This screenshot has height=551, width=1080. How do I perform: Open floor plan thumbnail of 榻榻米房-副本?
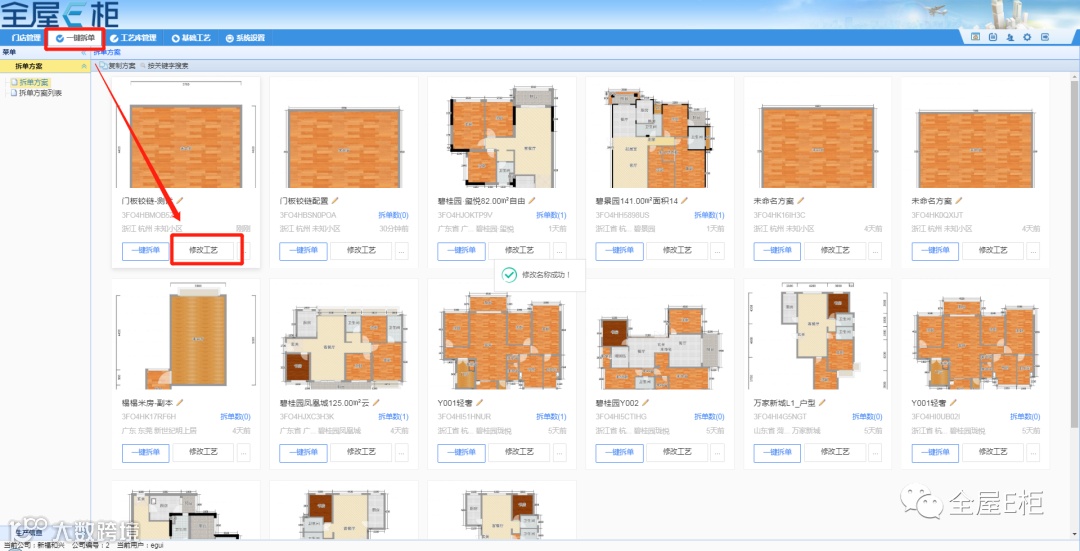(x=186, y=338)
